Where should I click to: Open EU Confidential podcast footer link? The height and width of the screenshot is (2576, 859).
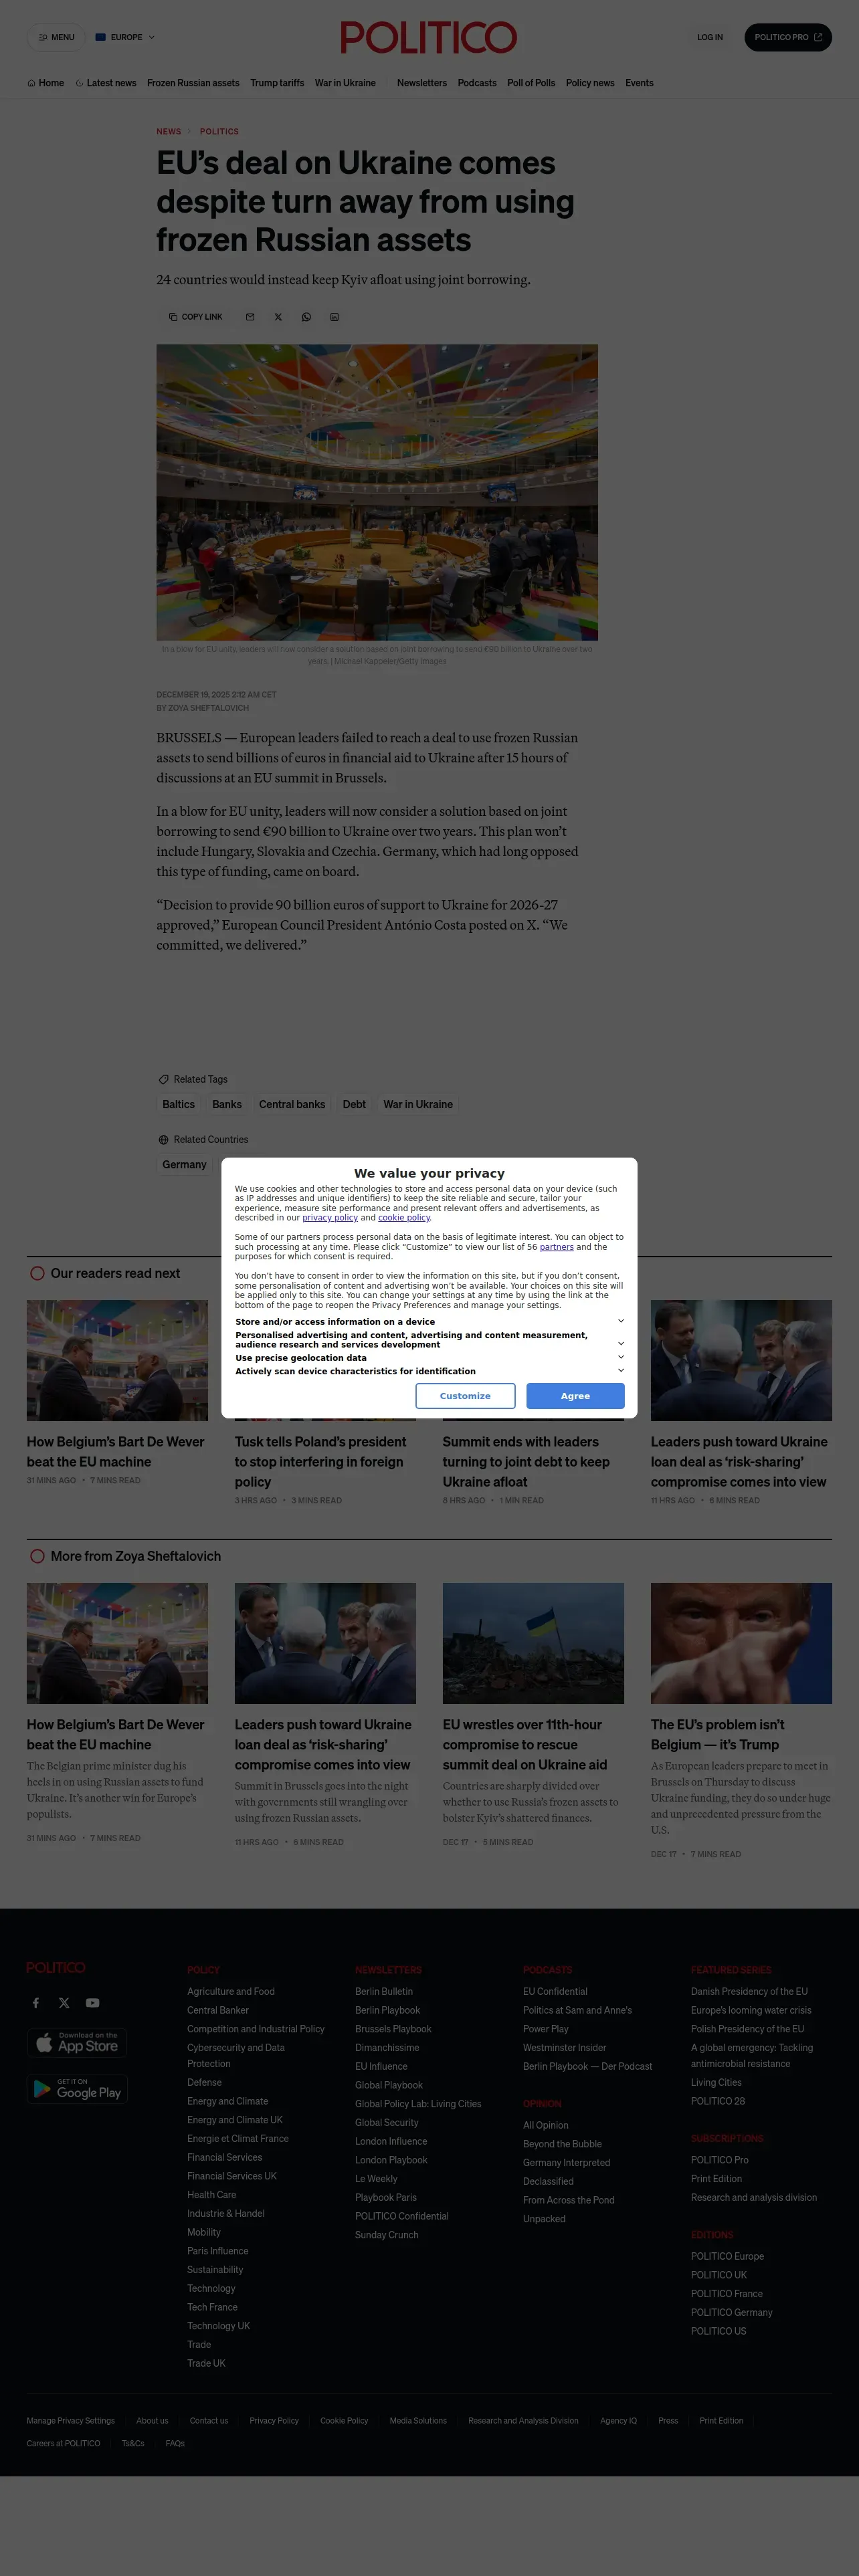555,1991
